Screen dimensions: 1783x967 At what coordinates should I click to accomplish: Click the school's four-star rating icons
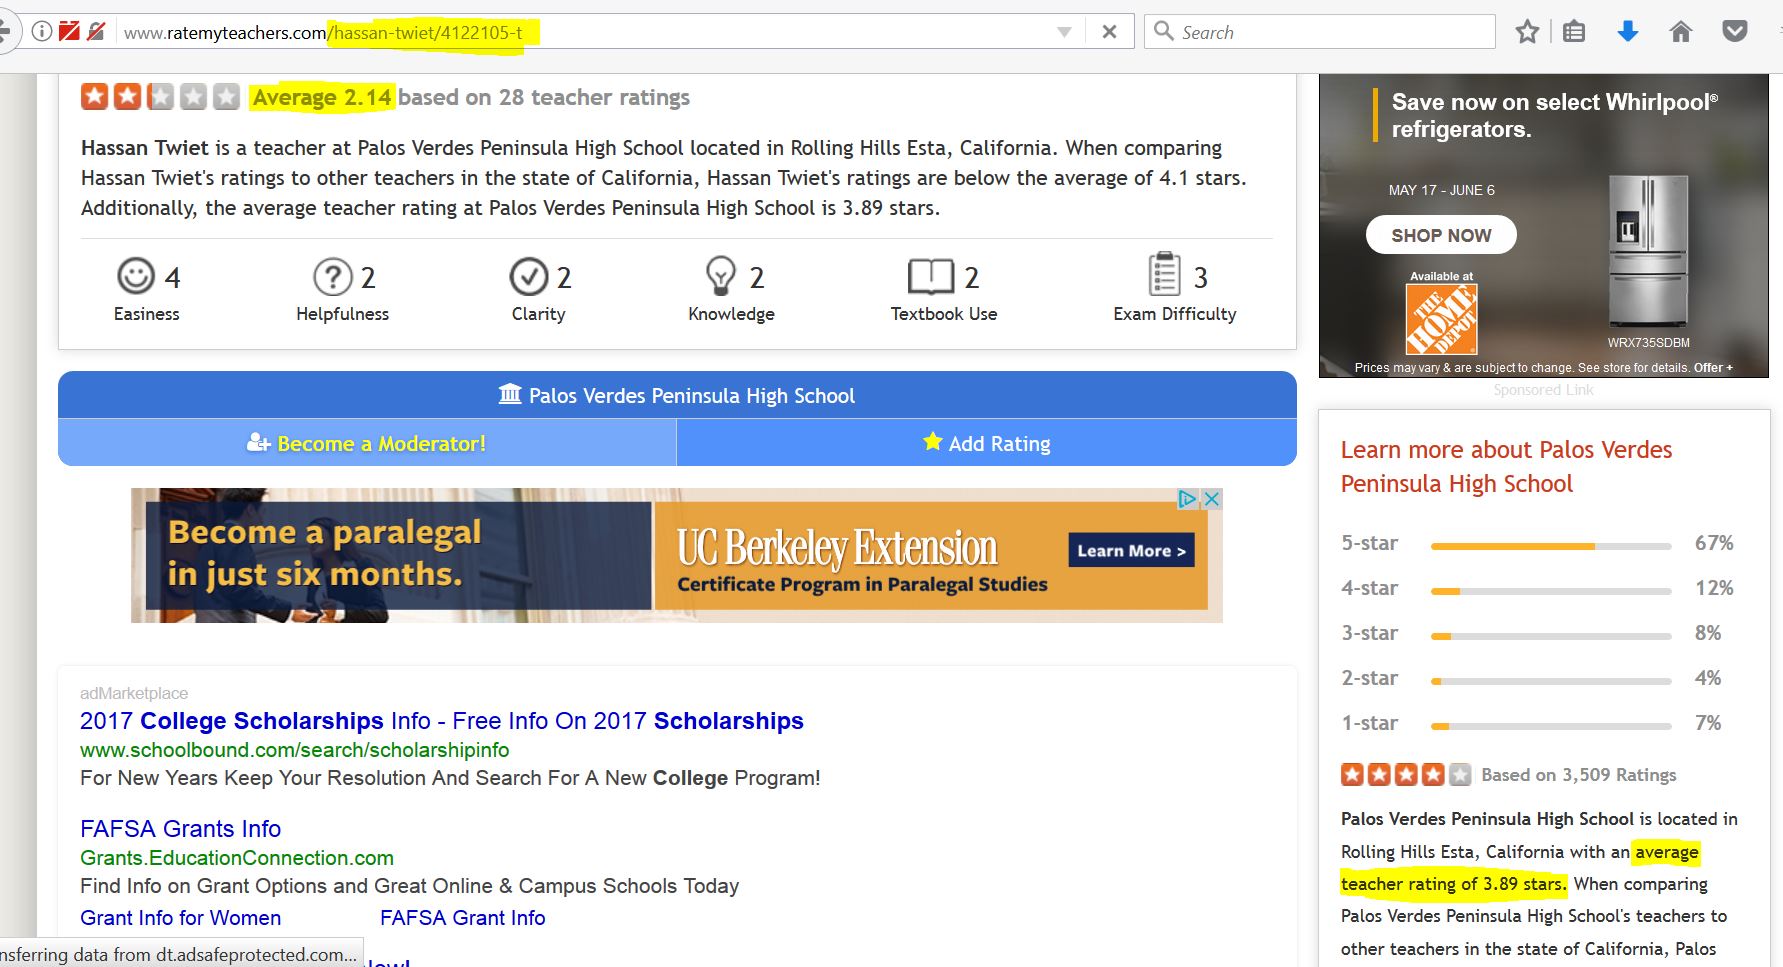(1406, 774)
